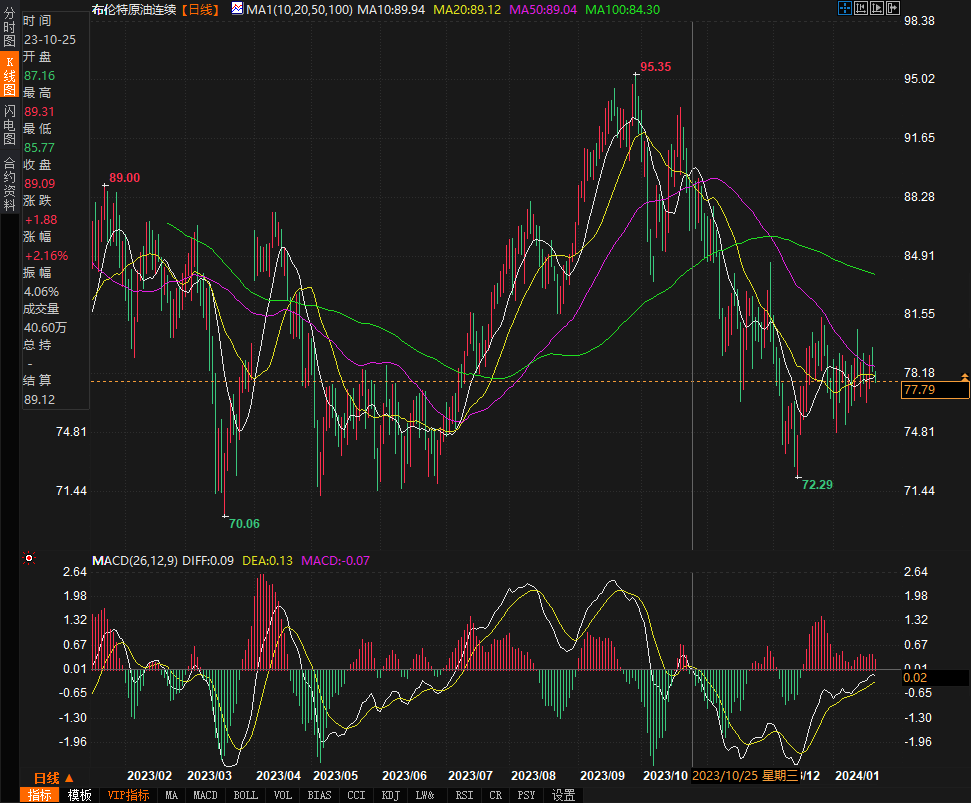Enable the BOLL indicator
The image size is (971, 803).
(x=245, y=795)
